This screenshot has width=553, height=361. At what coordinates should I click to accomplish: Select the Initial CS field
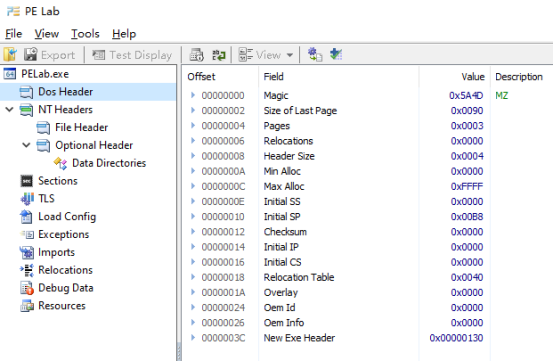[x=282, y=262]
